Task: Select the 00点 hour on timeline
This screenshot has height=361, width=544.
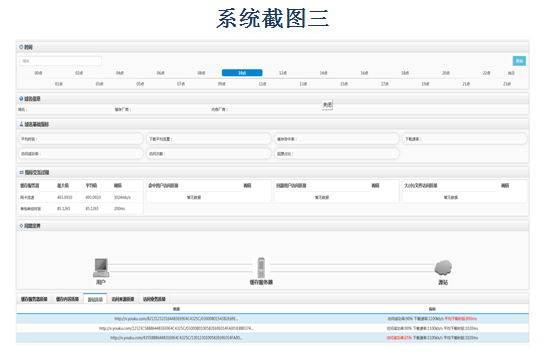Action: click(38, 73)
